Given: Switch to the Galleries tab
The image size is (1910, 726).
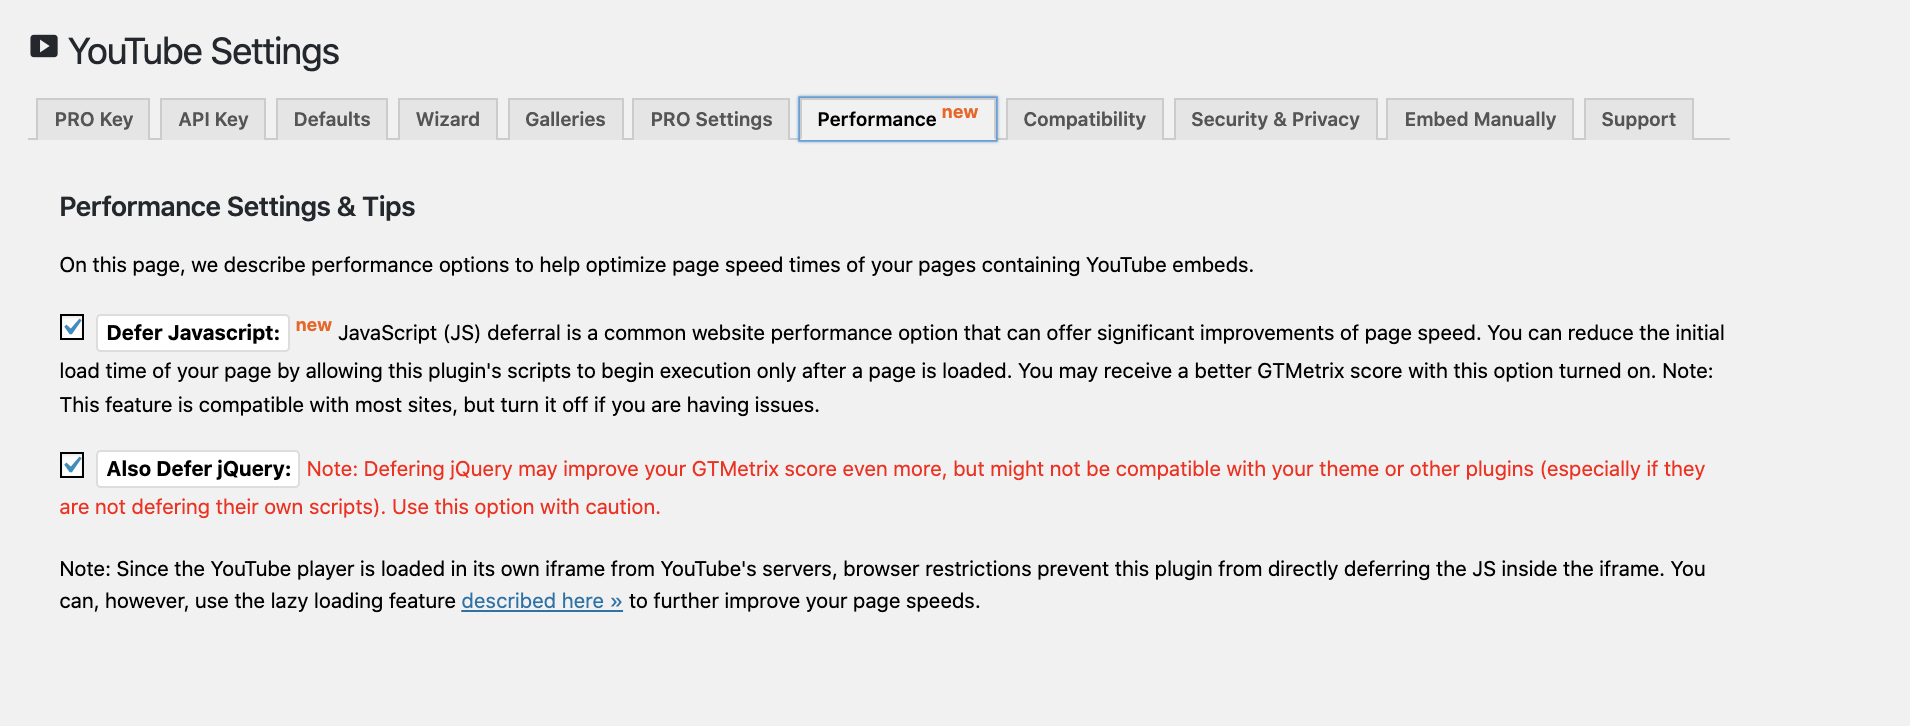Looking at the screenshot, I should tap(565, 119).
